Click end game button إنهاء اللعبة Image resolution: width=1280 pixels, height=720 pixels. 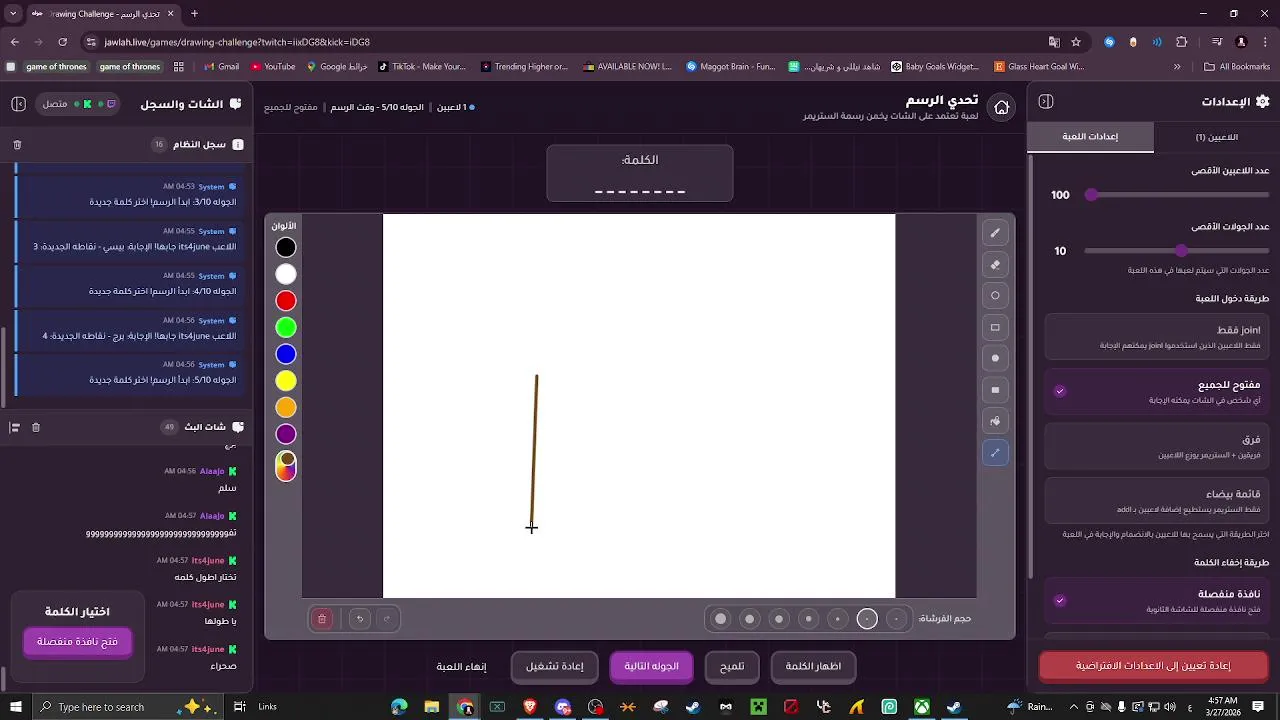point(461,667)
